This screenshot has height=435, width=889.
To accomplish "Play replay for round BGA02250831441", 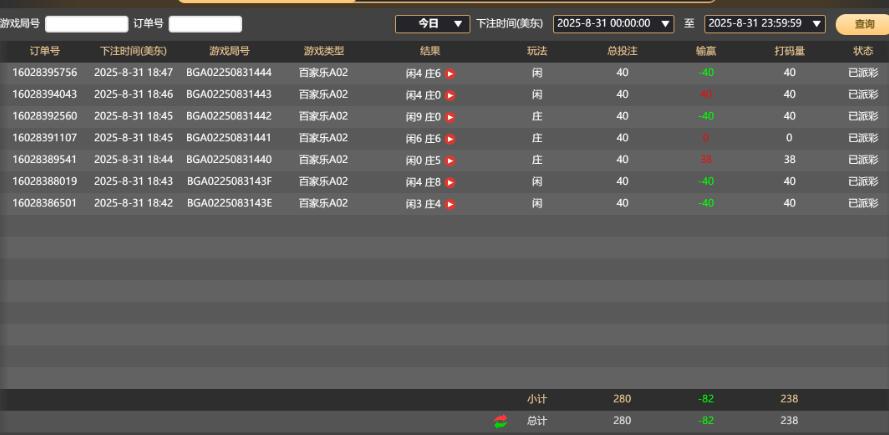I will pyautogui.click(x=450, y=139).
